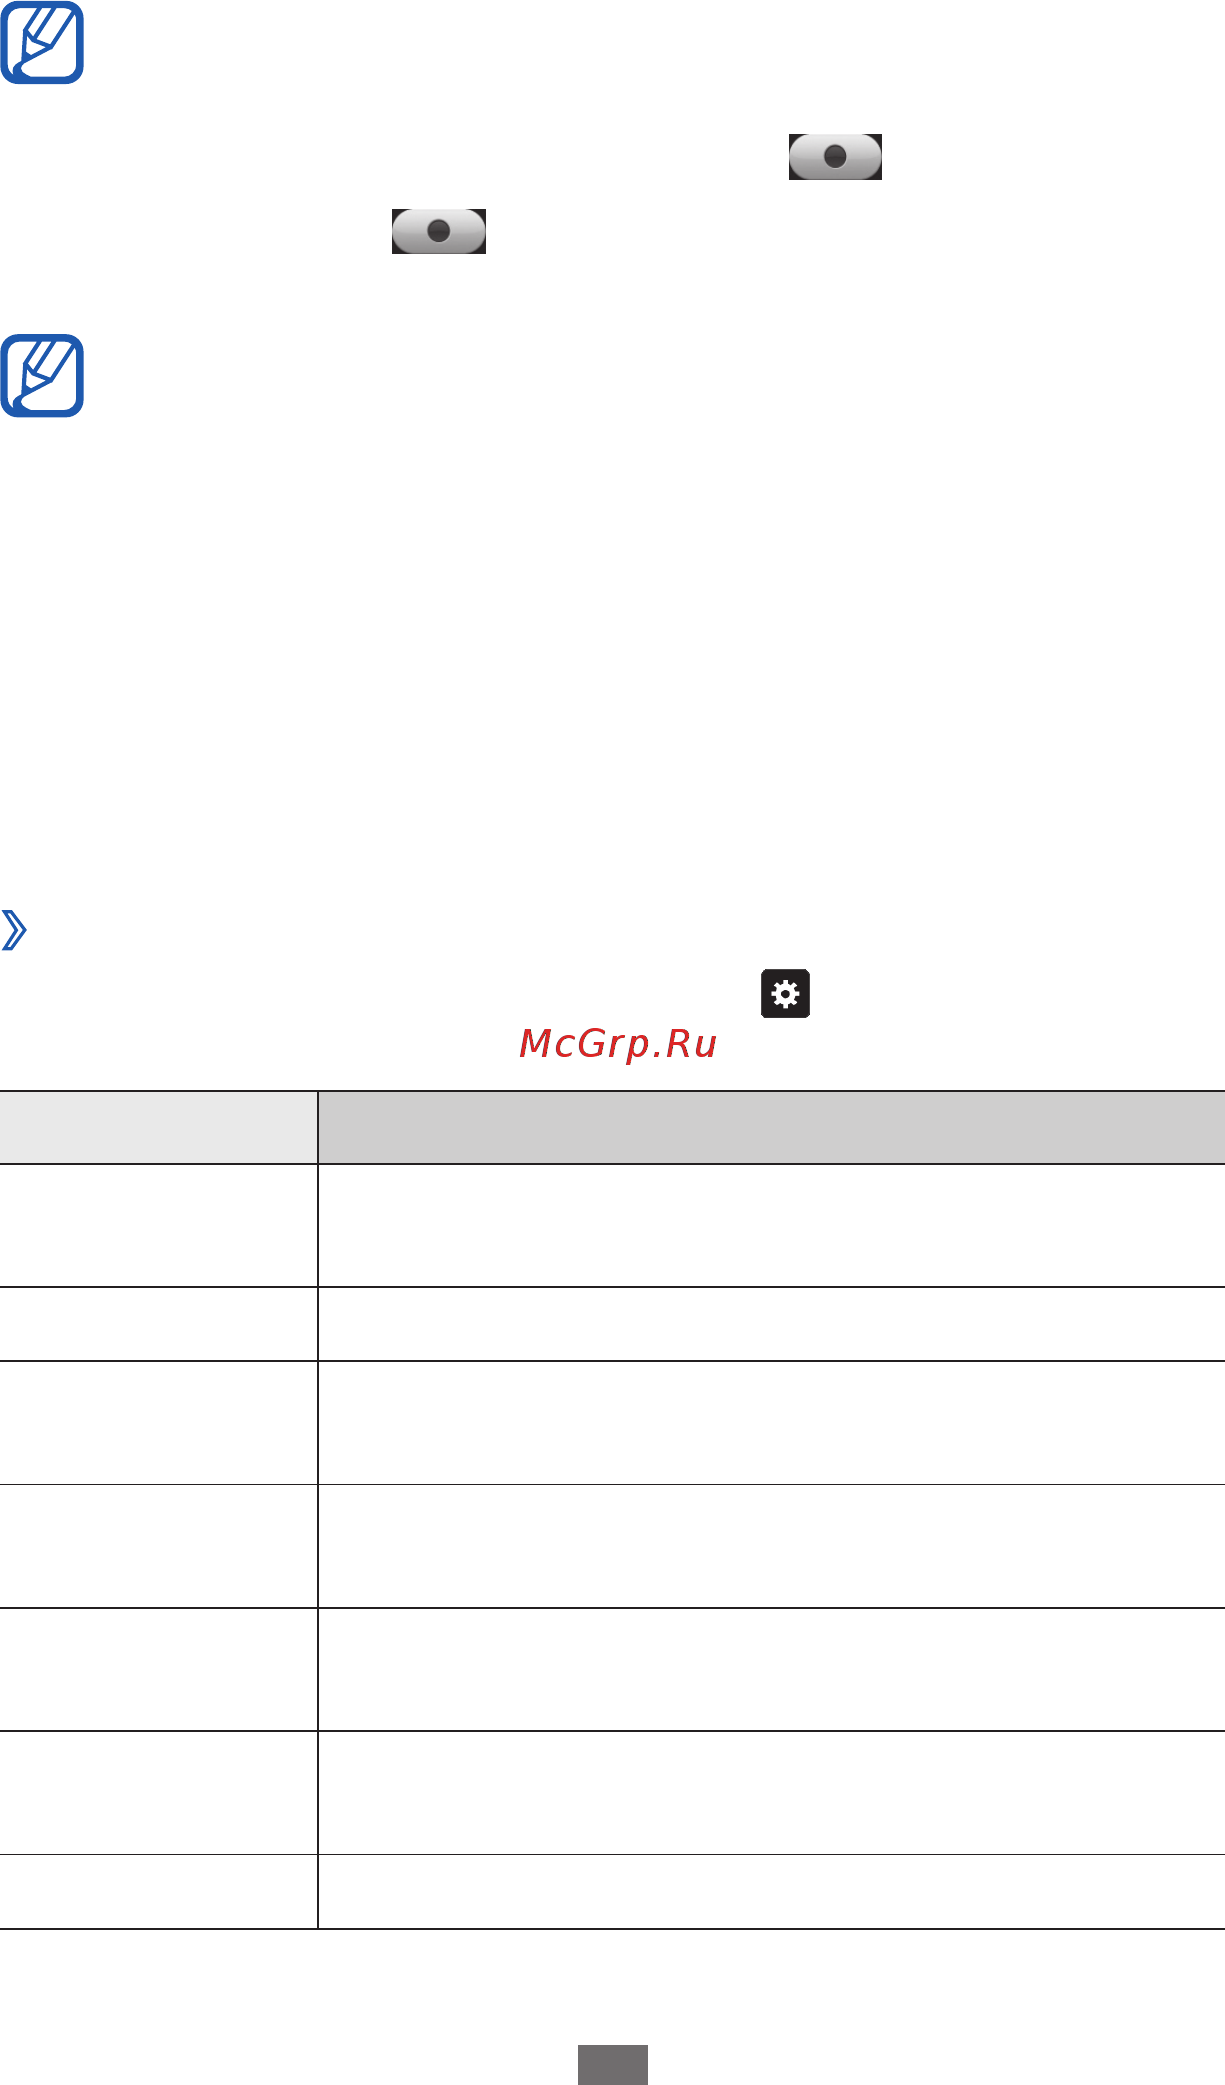This screenshot has width=1225, height=2085.
Task: Click the uppermost blue note pencil icon
Action: (x=42, y=43)
